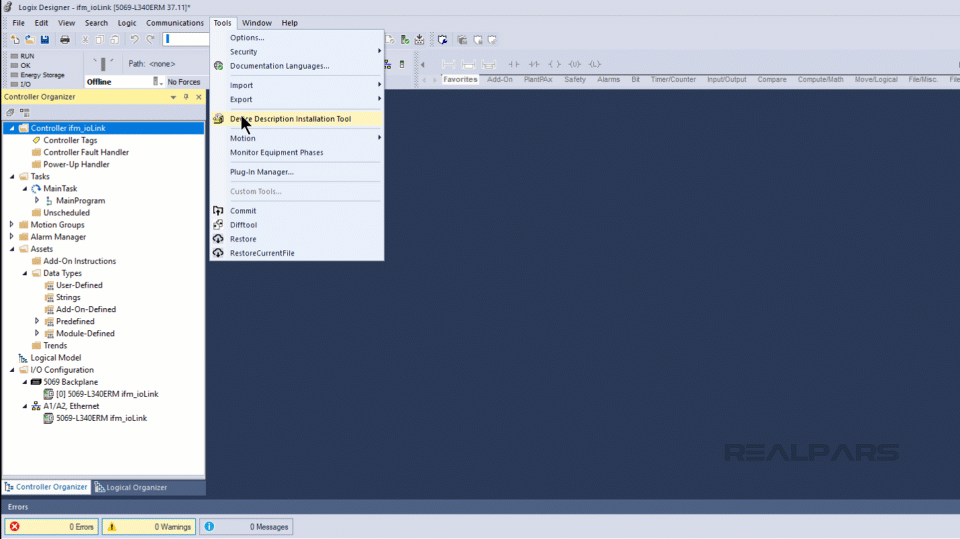
Task: Click the blue Messages info icon
Action: [209, 527]
